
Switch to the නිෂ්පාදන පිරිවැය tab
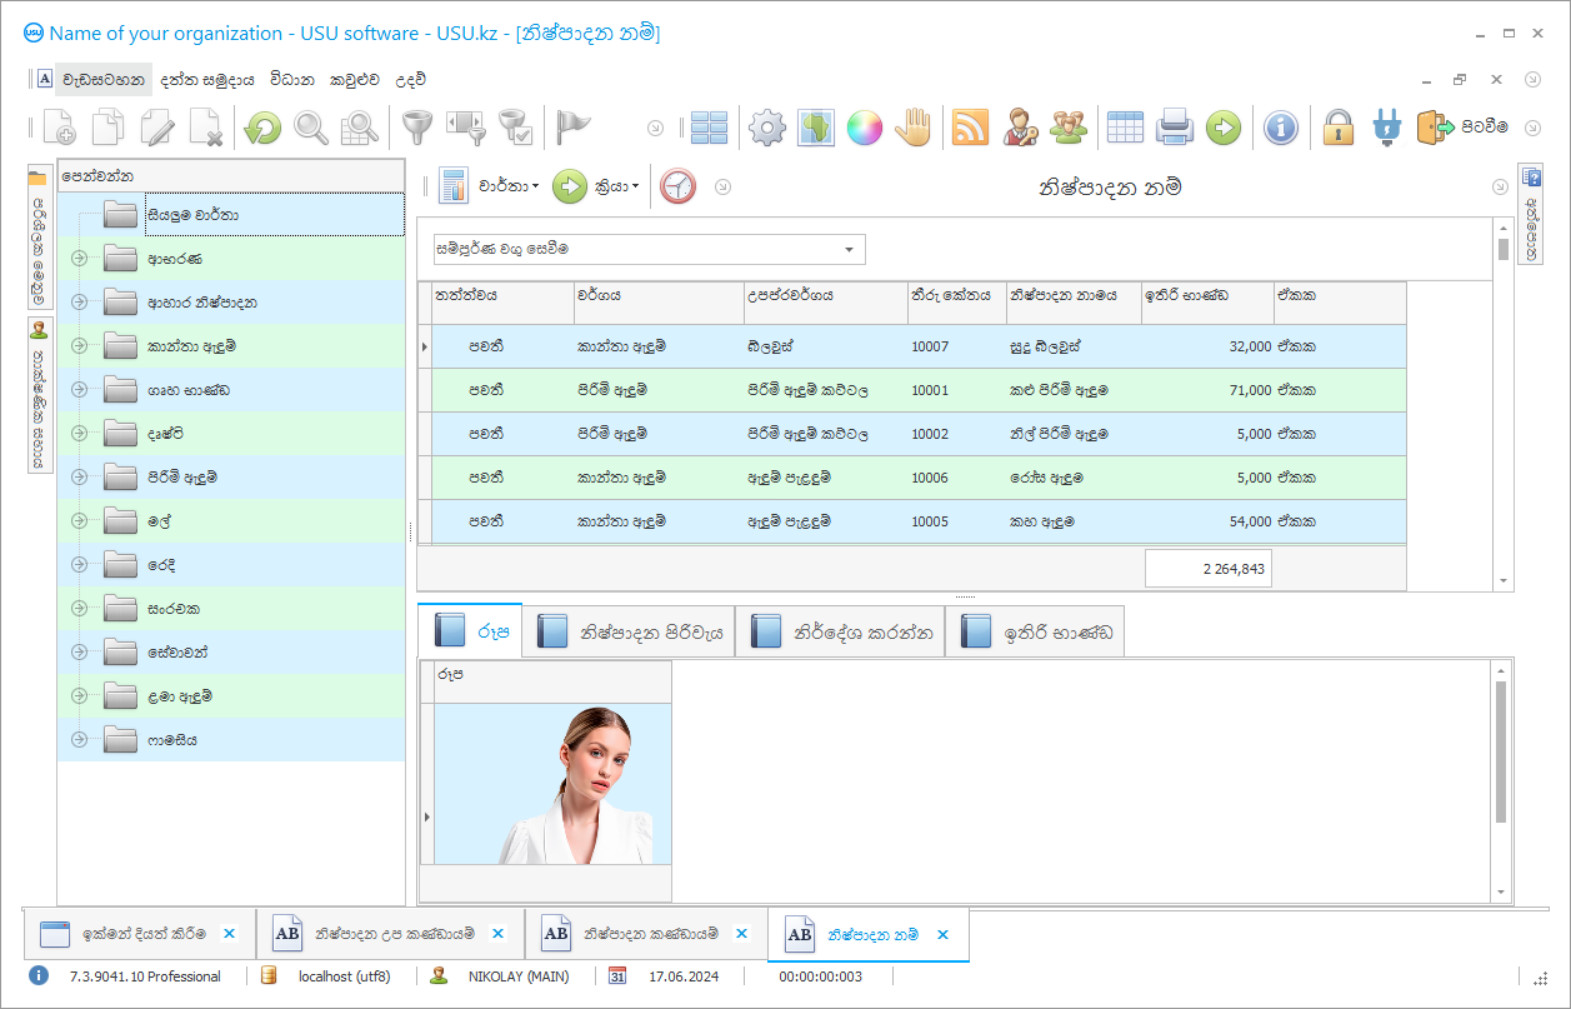pyautogui.click(x=629, y=632)
